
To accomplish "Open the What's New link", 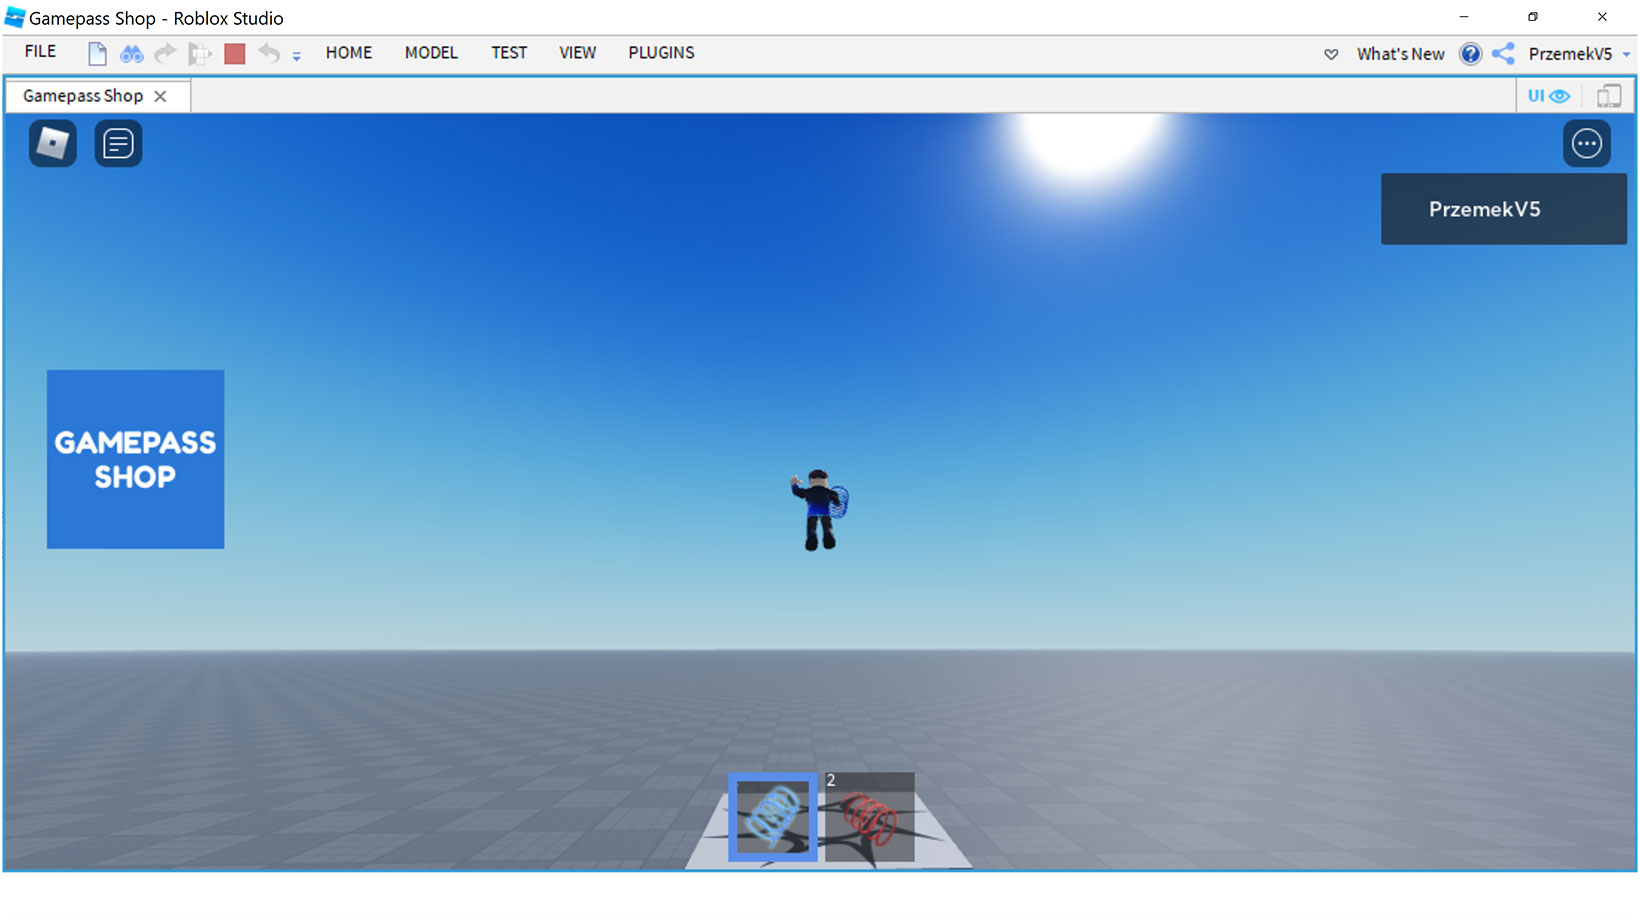I will point(1400,54).
